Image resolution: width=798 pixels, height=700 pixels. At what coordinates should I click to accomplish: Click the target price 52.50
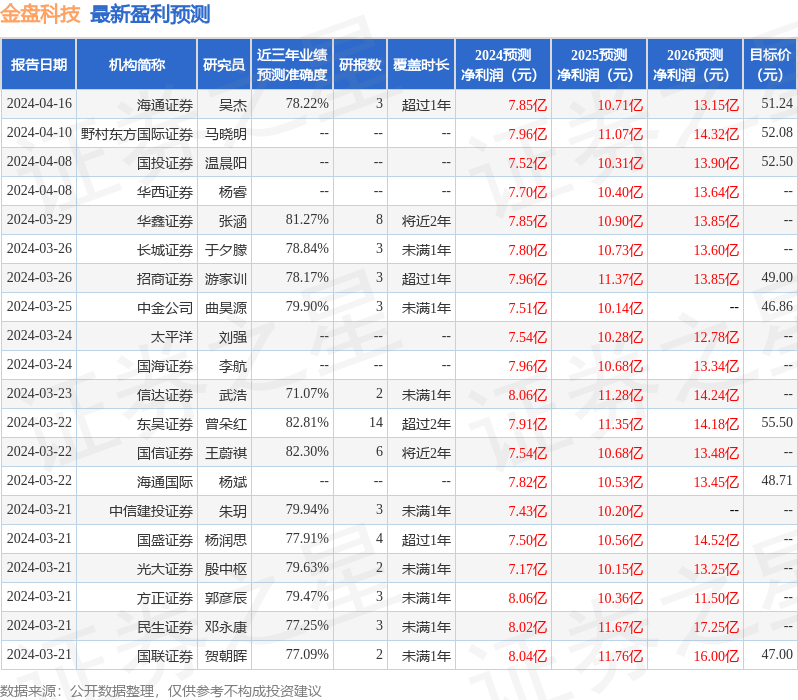click(777, 161)
